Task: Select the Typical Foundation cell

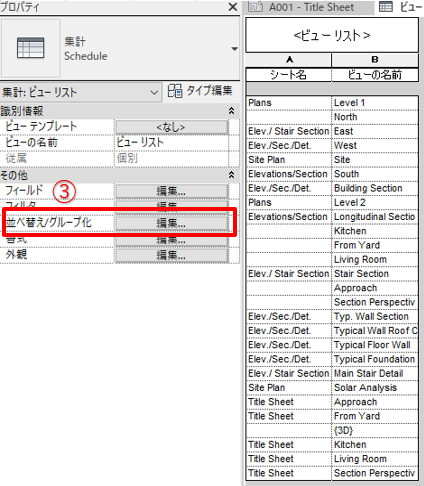Action: [375, 359]
